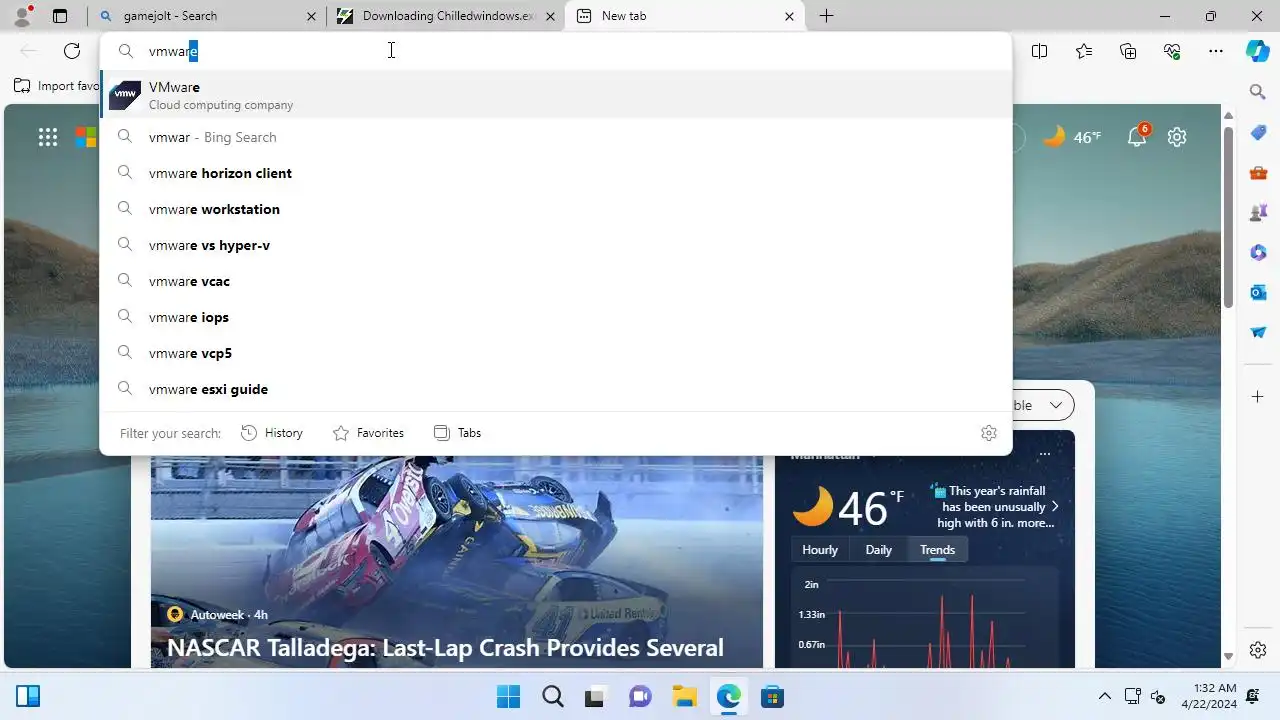Open the sidebar Games chess icon

pyautogui.click(x=1258, y=213)
